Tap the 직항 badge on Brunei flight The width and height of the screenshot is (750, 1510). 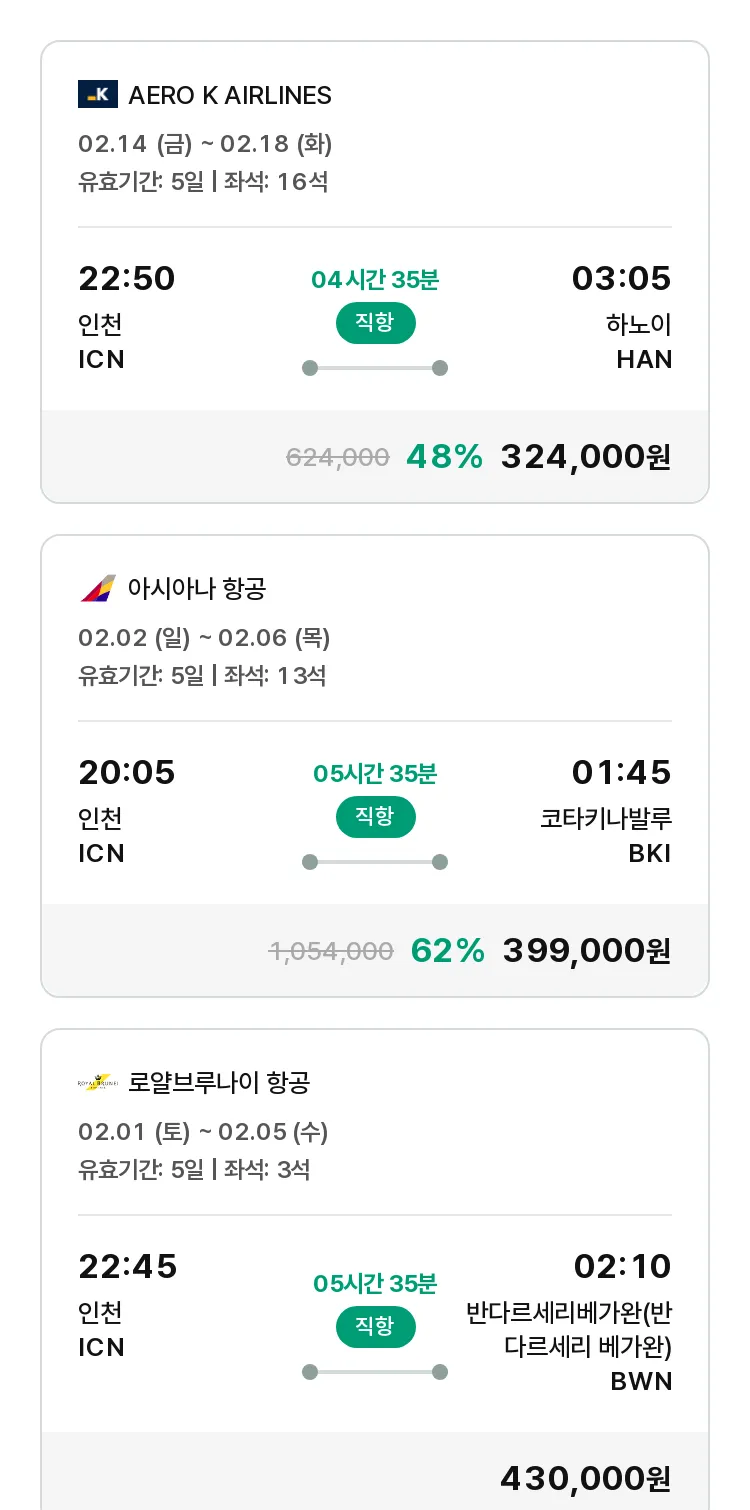[x=375, y=1327]
